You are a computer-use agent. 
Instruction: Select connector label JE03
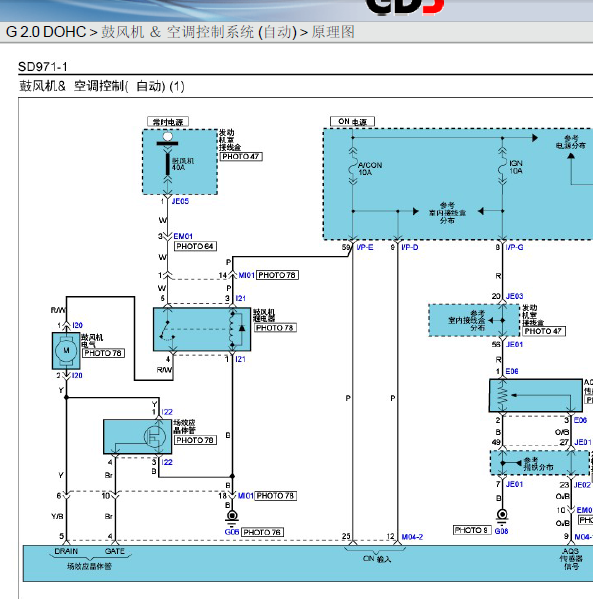coord(514,296)
